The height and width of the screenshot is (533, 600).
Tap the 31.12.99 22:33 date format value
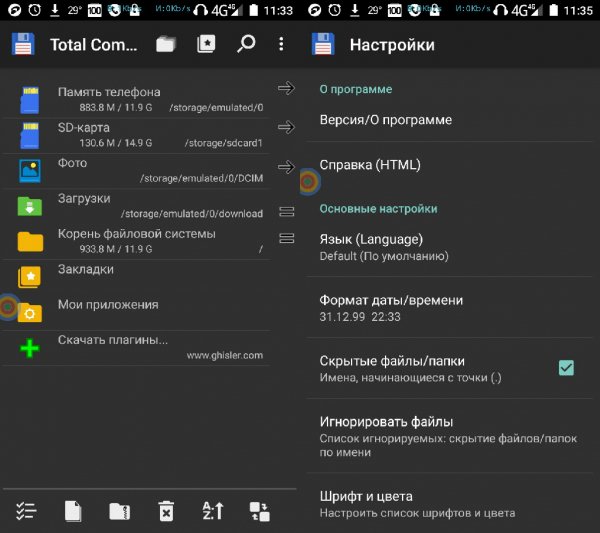coord(360,317)
